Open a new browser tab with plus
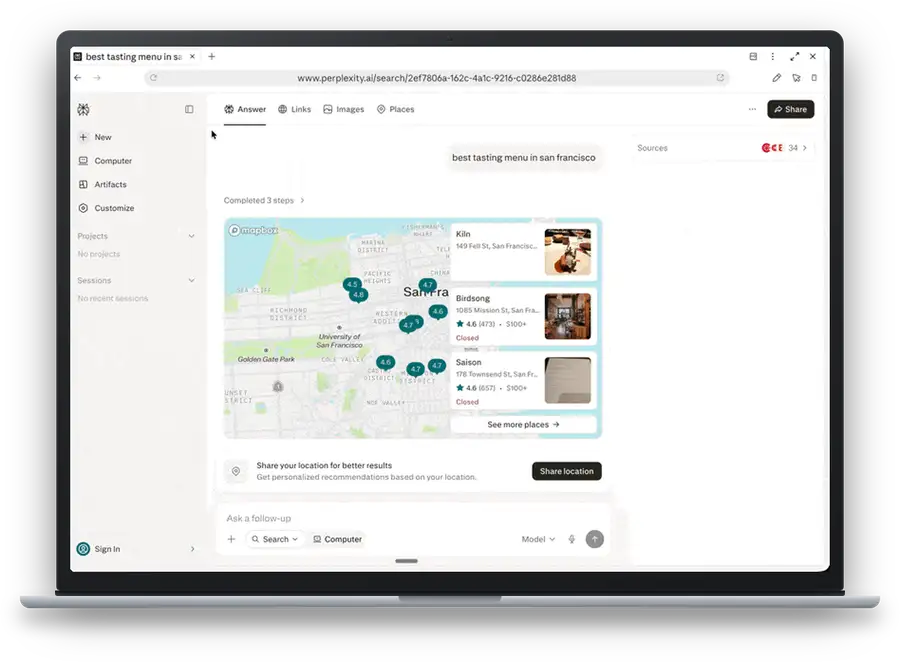Image resolution: width=900 pixels, height=662 pixels. 212,56
